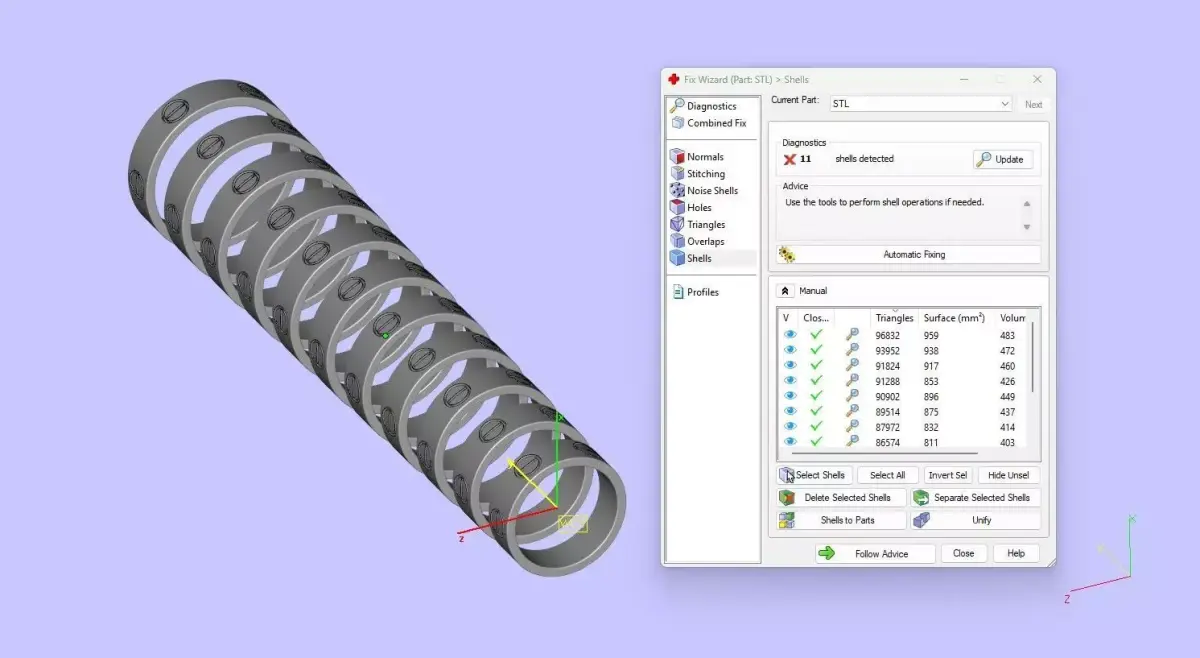Open the Triangles fixing page
The width and height of the screenshot is (1200, 658).
697,225
